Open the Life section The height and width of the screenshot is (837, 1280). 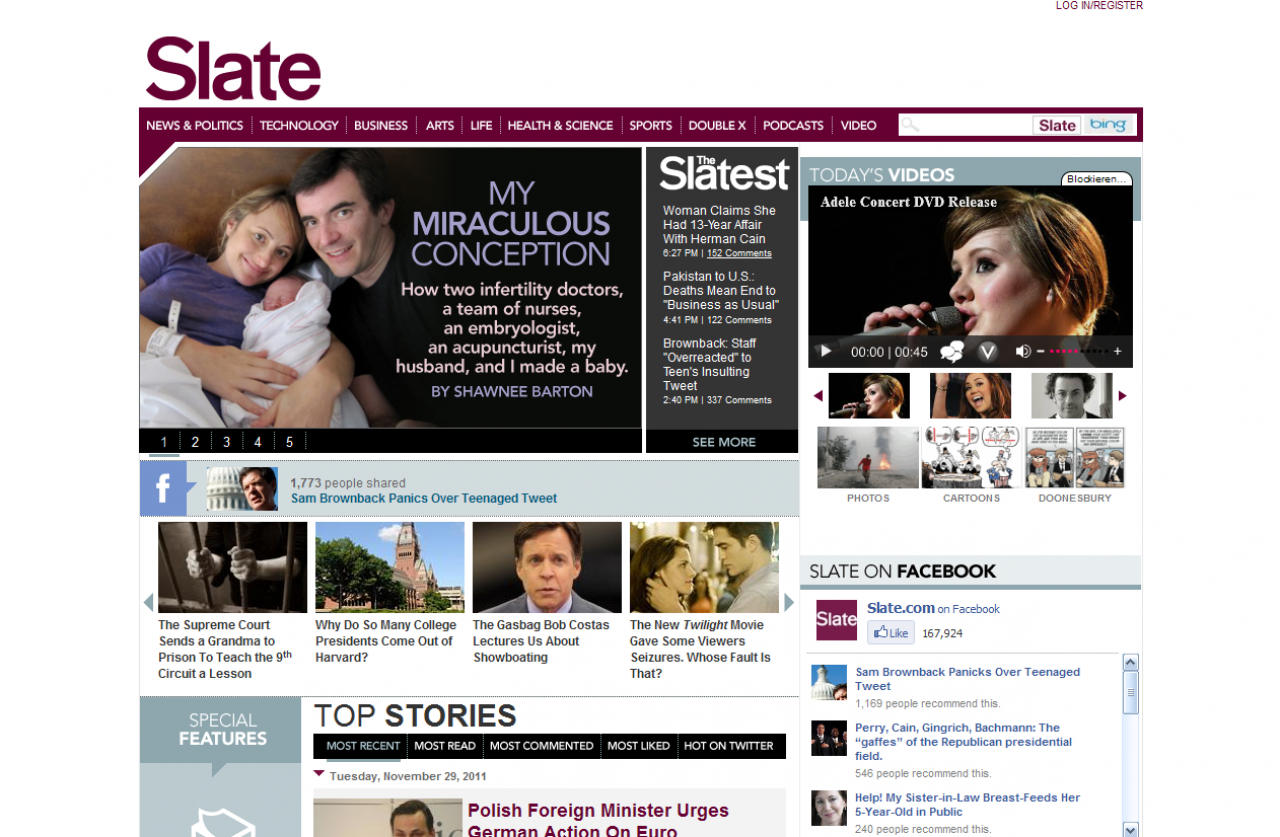click(481, 125)
